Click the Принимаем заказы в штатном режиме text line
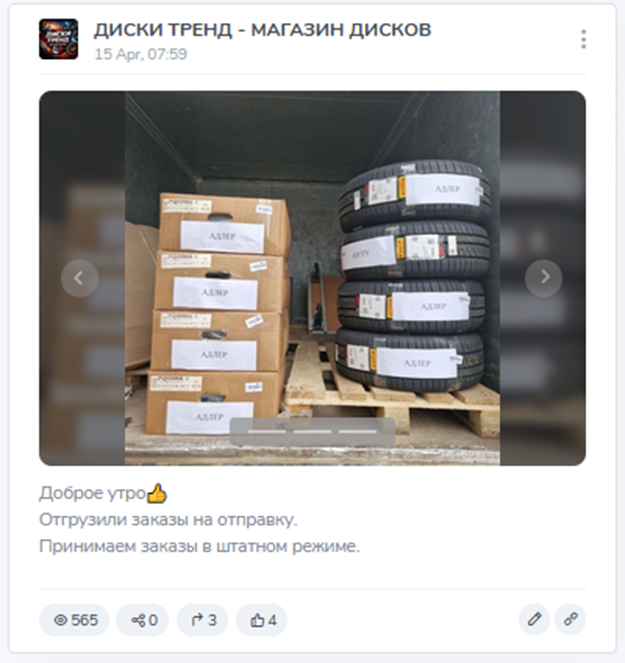The width and height of the screenshot is (625, 663). (199, 547)
